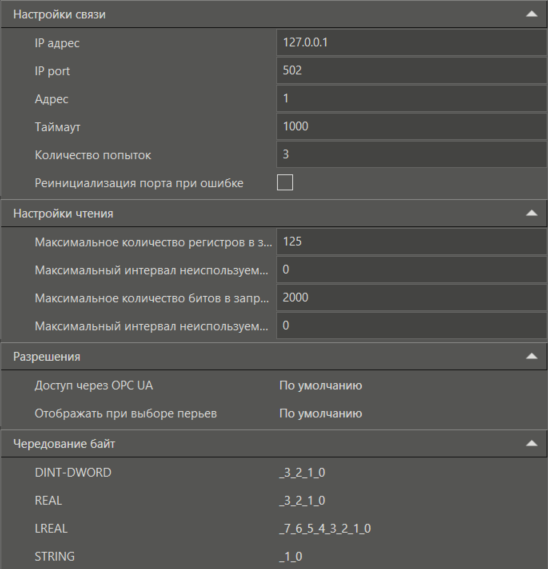Enable Реинициализация порта при ошибке checkbox
548x569 pixels.
click(285, 183)
